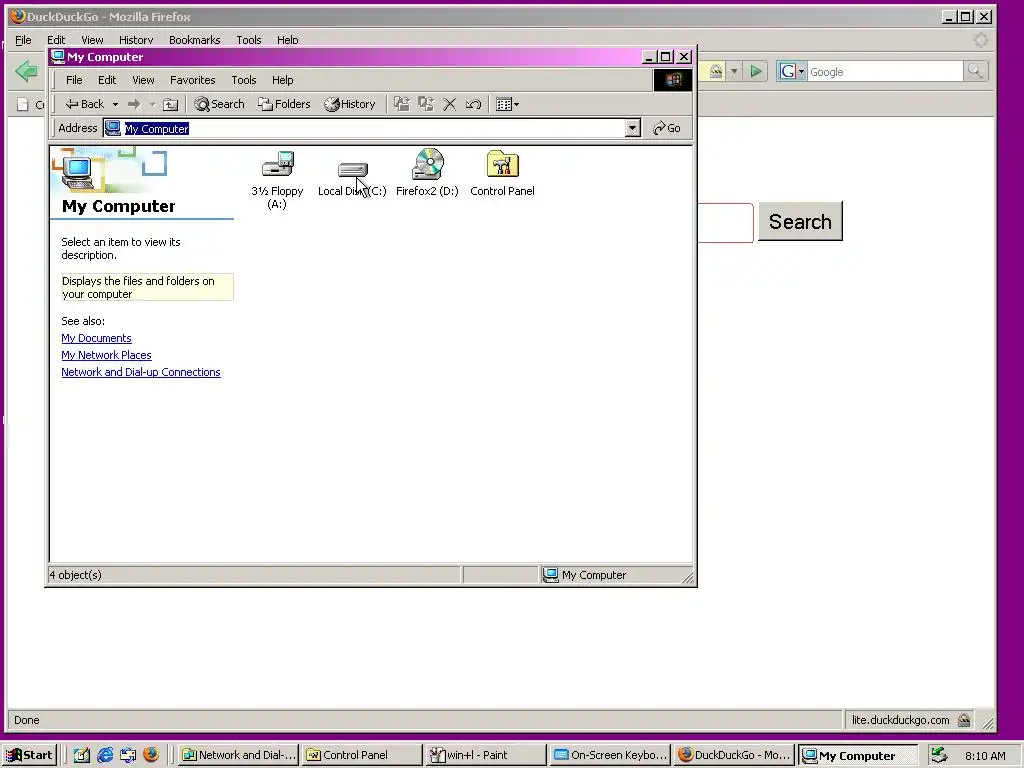Click the lock icon in Firefox status bar

coord(964,720)
